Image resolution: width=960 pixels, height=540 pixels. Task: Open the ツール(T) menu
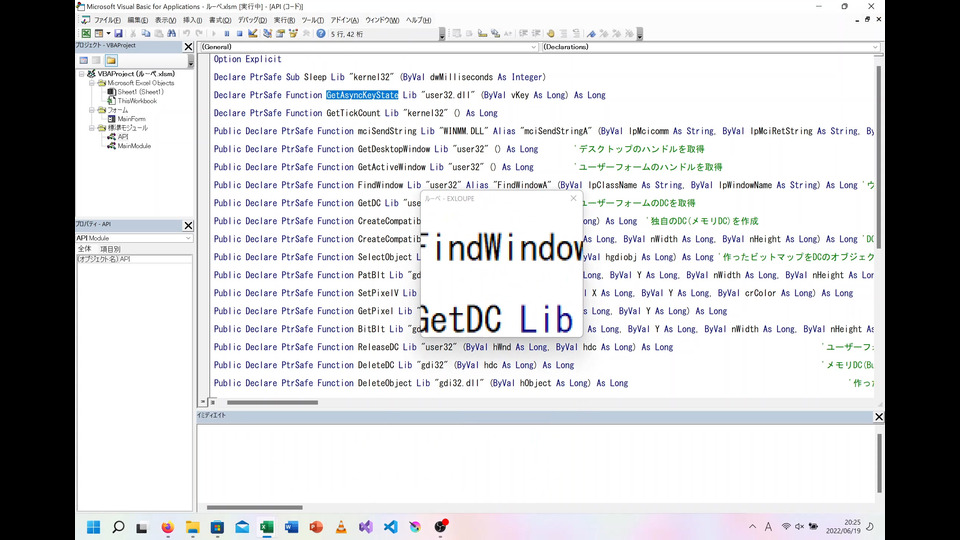click(x=312, y=20)
